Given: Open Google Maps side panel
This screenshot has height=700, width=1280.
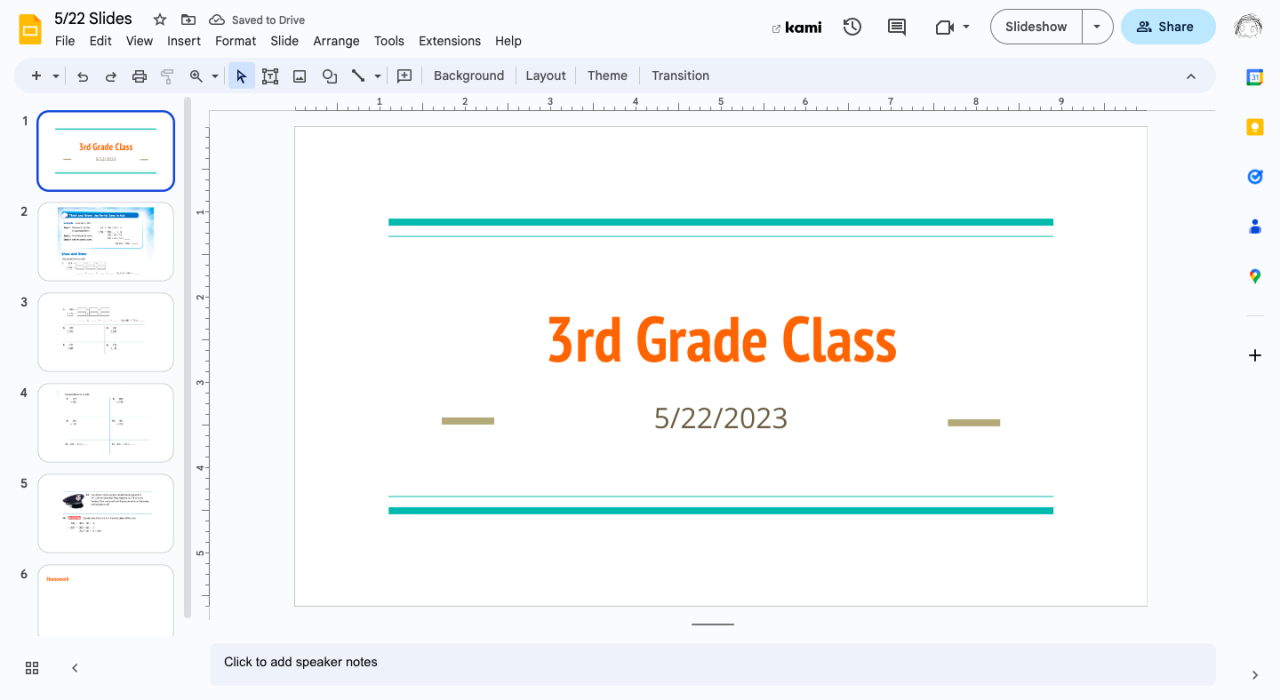Looking at the screenshot, I should tap(1255, 276).
